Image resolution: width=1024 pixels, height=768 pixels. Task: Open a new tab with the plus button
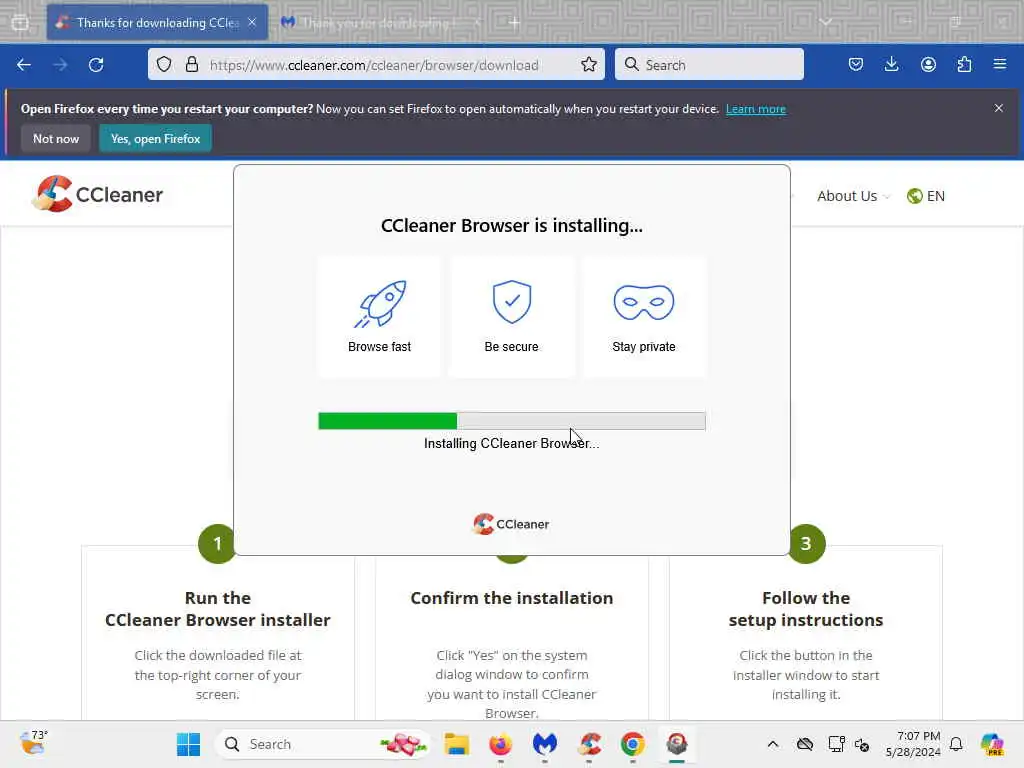point(515,23)
